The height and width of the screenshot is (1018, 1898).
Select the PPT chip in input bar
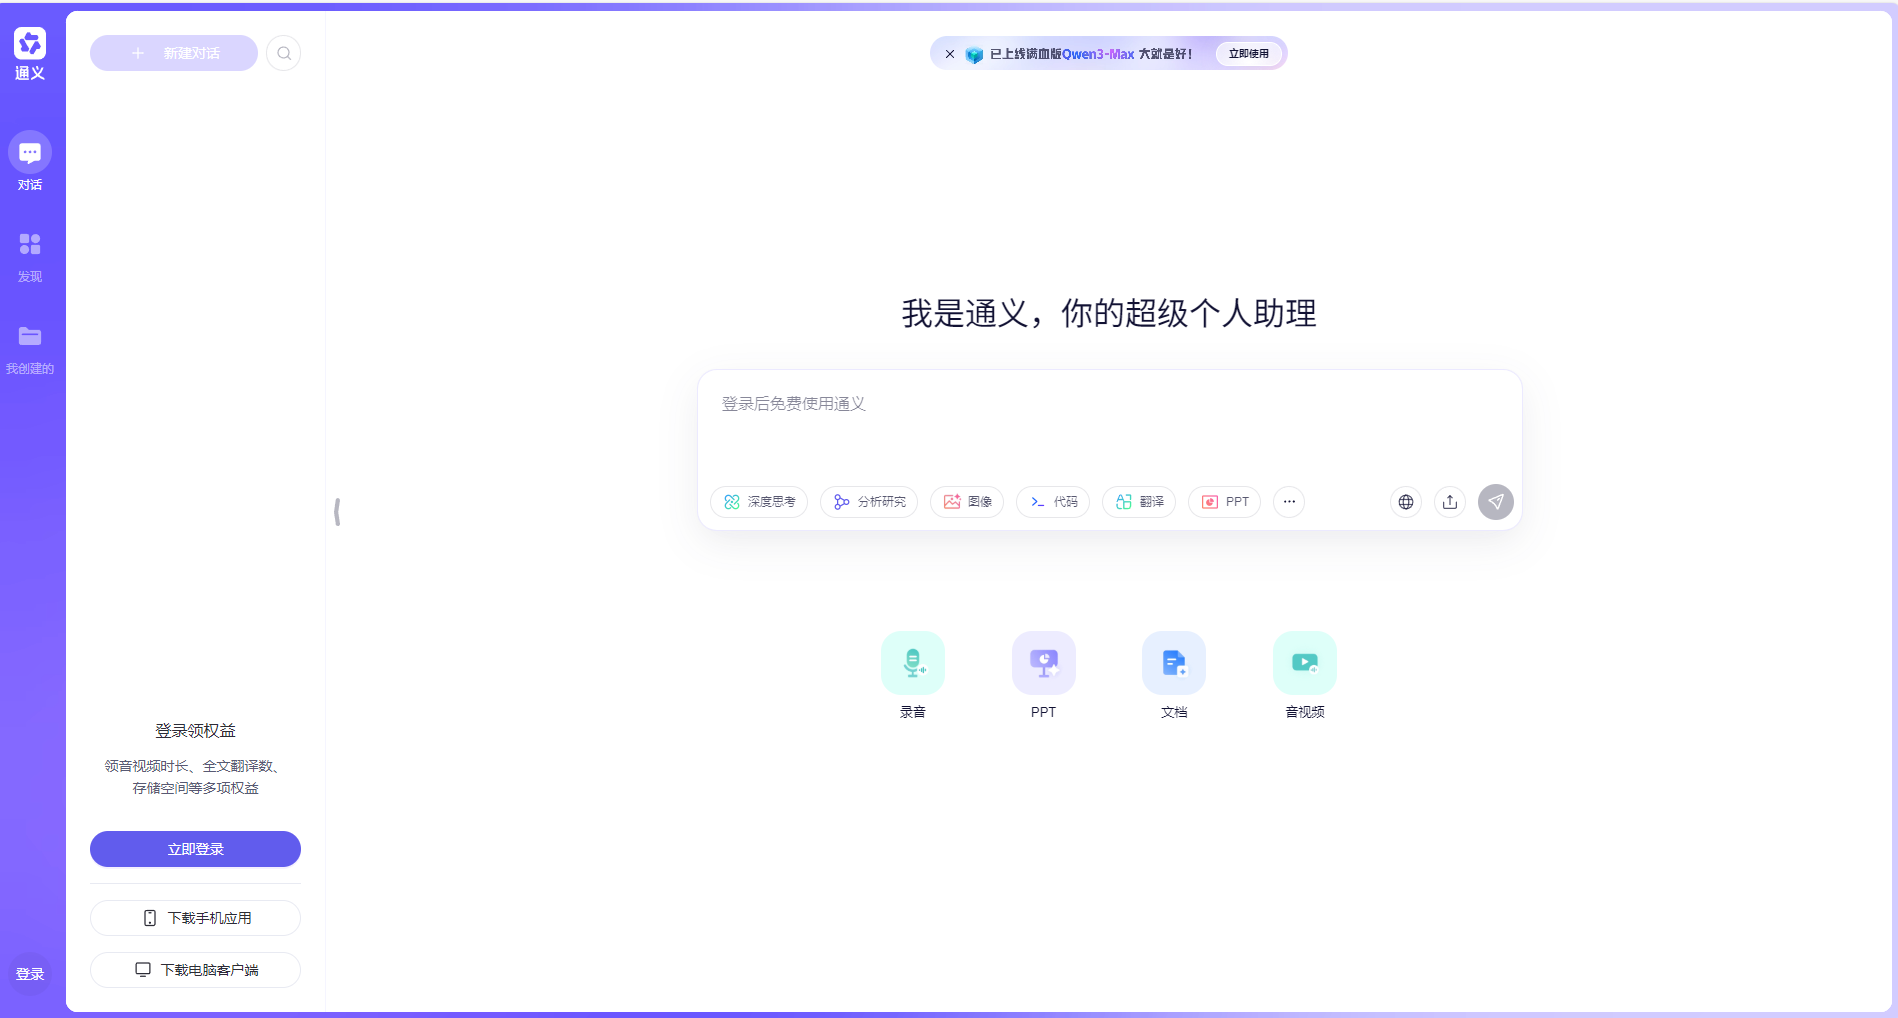coord(1225,502)
